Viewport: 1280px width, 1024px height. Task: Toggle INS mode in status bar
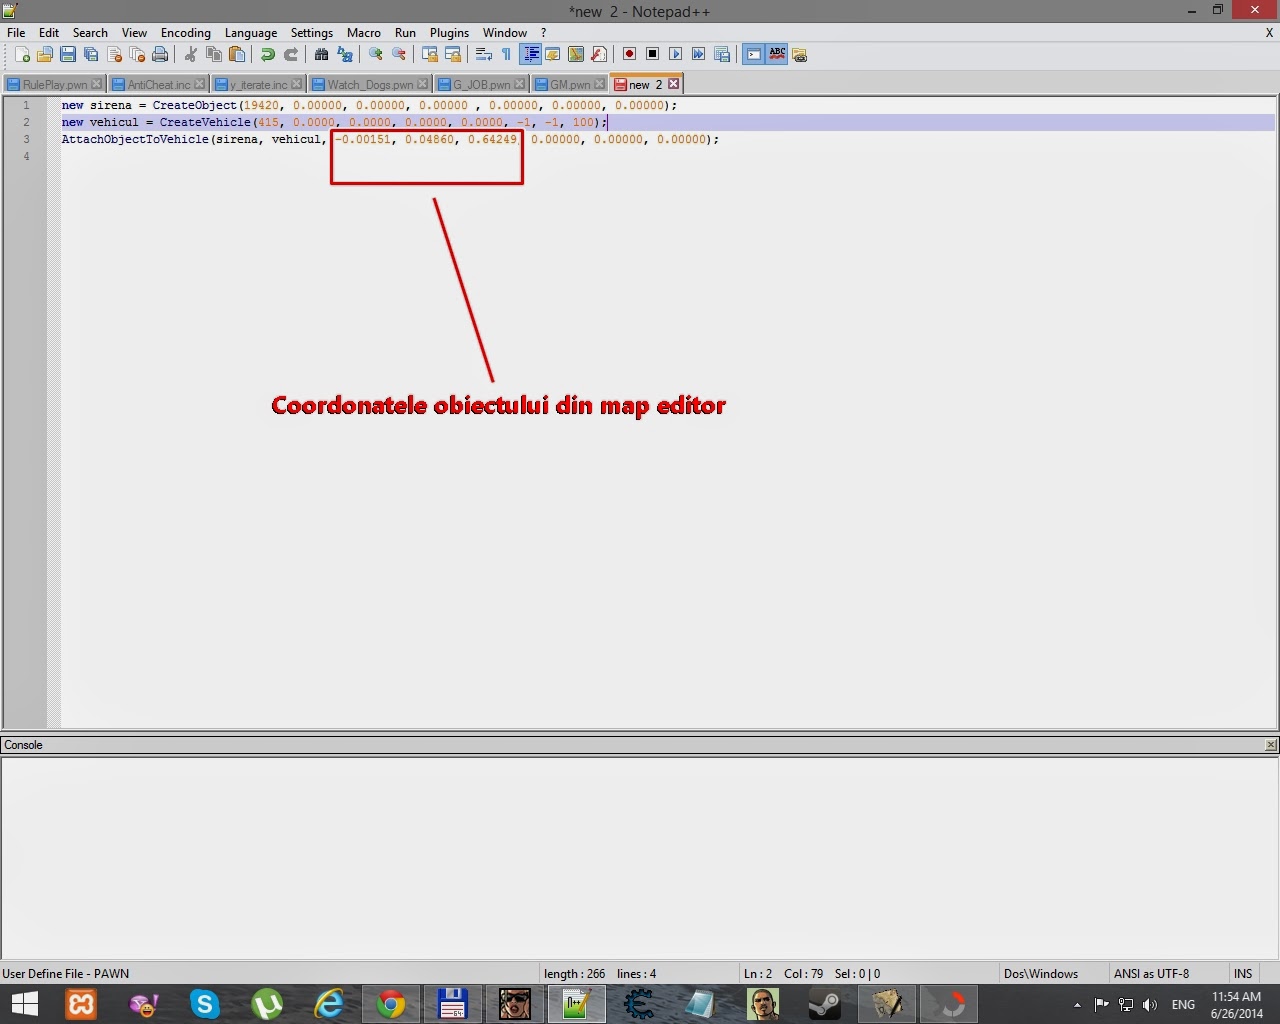pyautogui.click(x=1243, y=973)
